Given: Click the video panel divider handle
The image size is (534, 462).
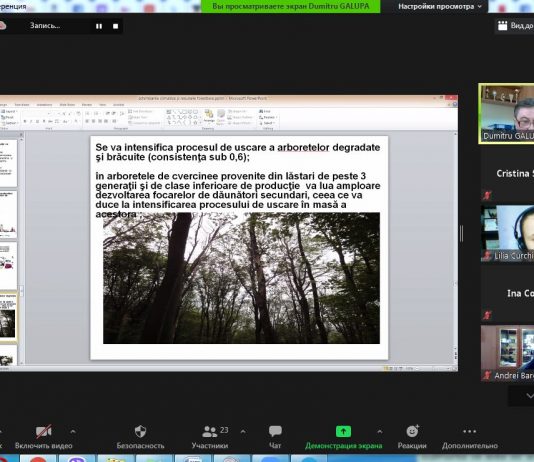Looking at the screenshot, I should point(461,234).
